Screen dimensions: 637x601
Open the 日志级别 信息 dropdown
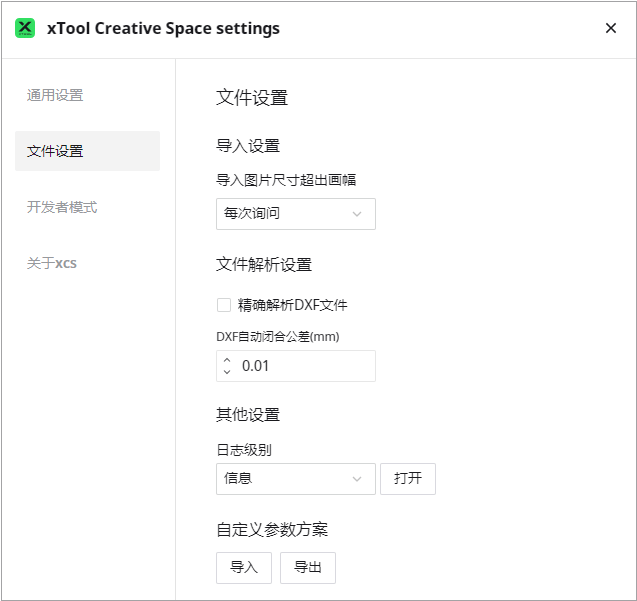(x=296, y=479)
